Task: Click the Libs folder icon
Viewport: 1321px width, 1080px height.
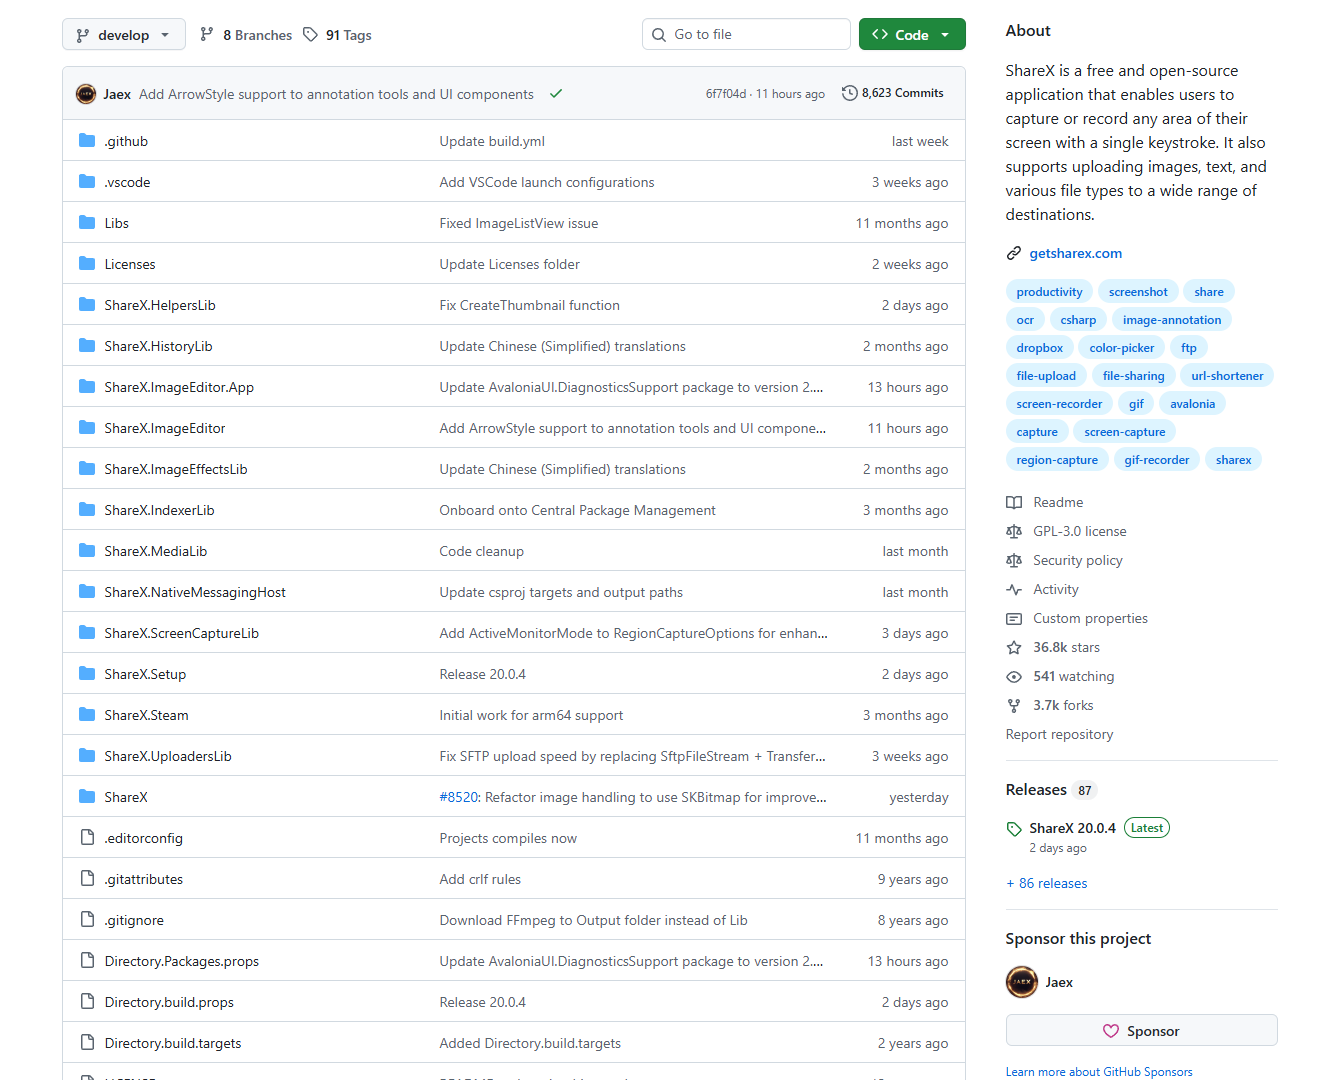Action: pos(87,223)
